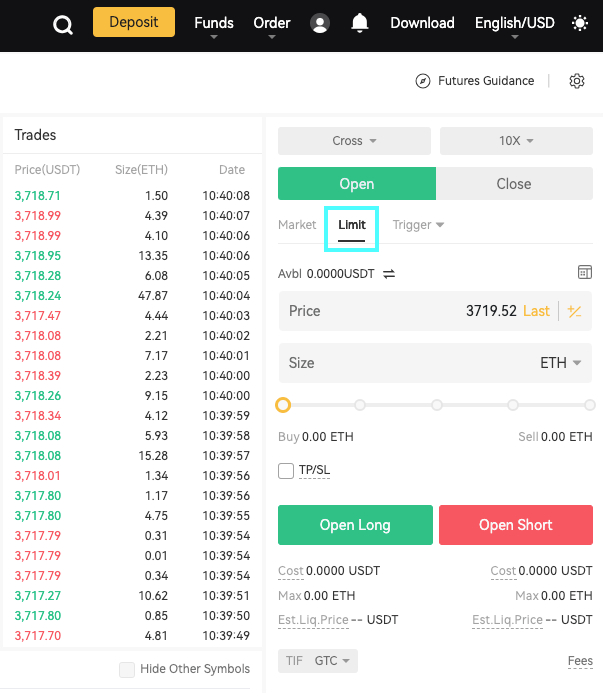
Task: Toggle light/dark theme sun icon
Action: coord(580,23)
